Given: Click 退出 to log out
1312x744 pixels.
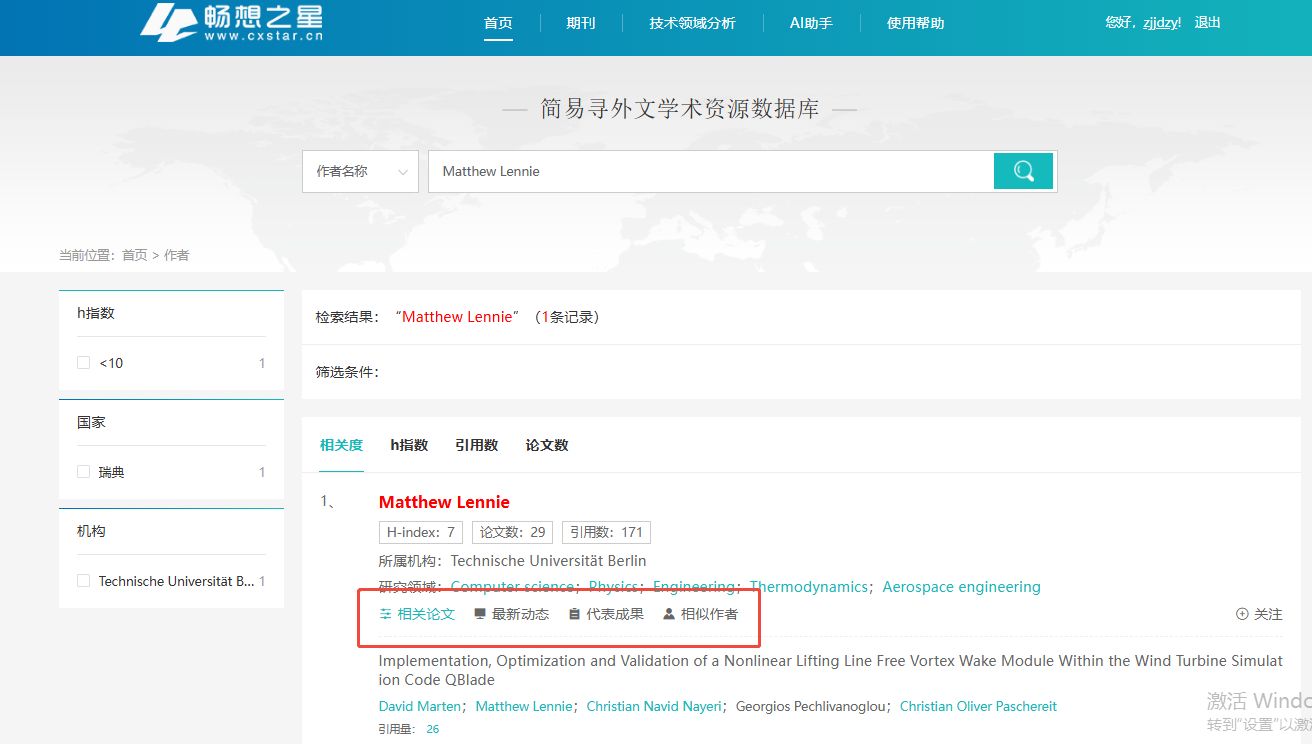Looking at the screenshot, I should (1207, 22).
